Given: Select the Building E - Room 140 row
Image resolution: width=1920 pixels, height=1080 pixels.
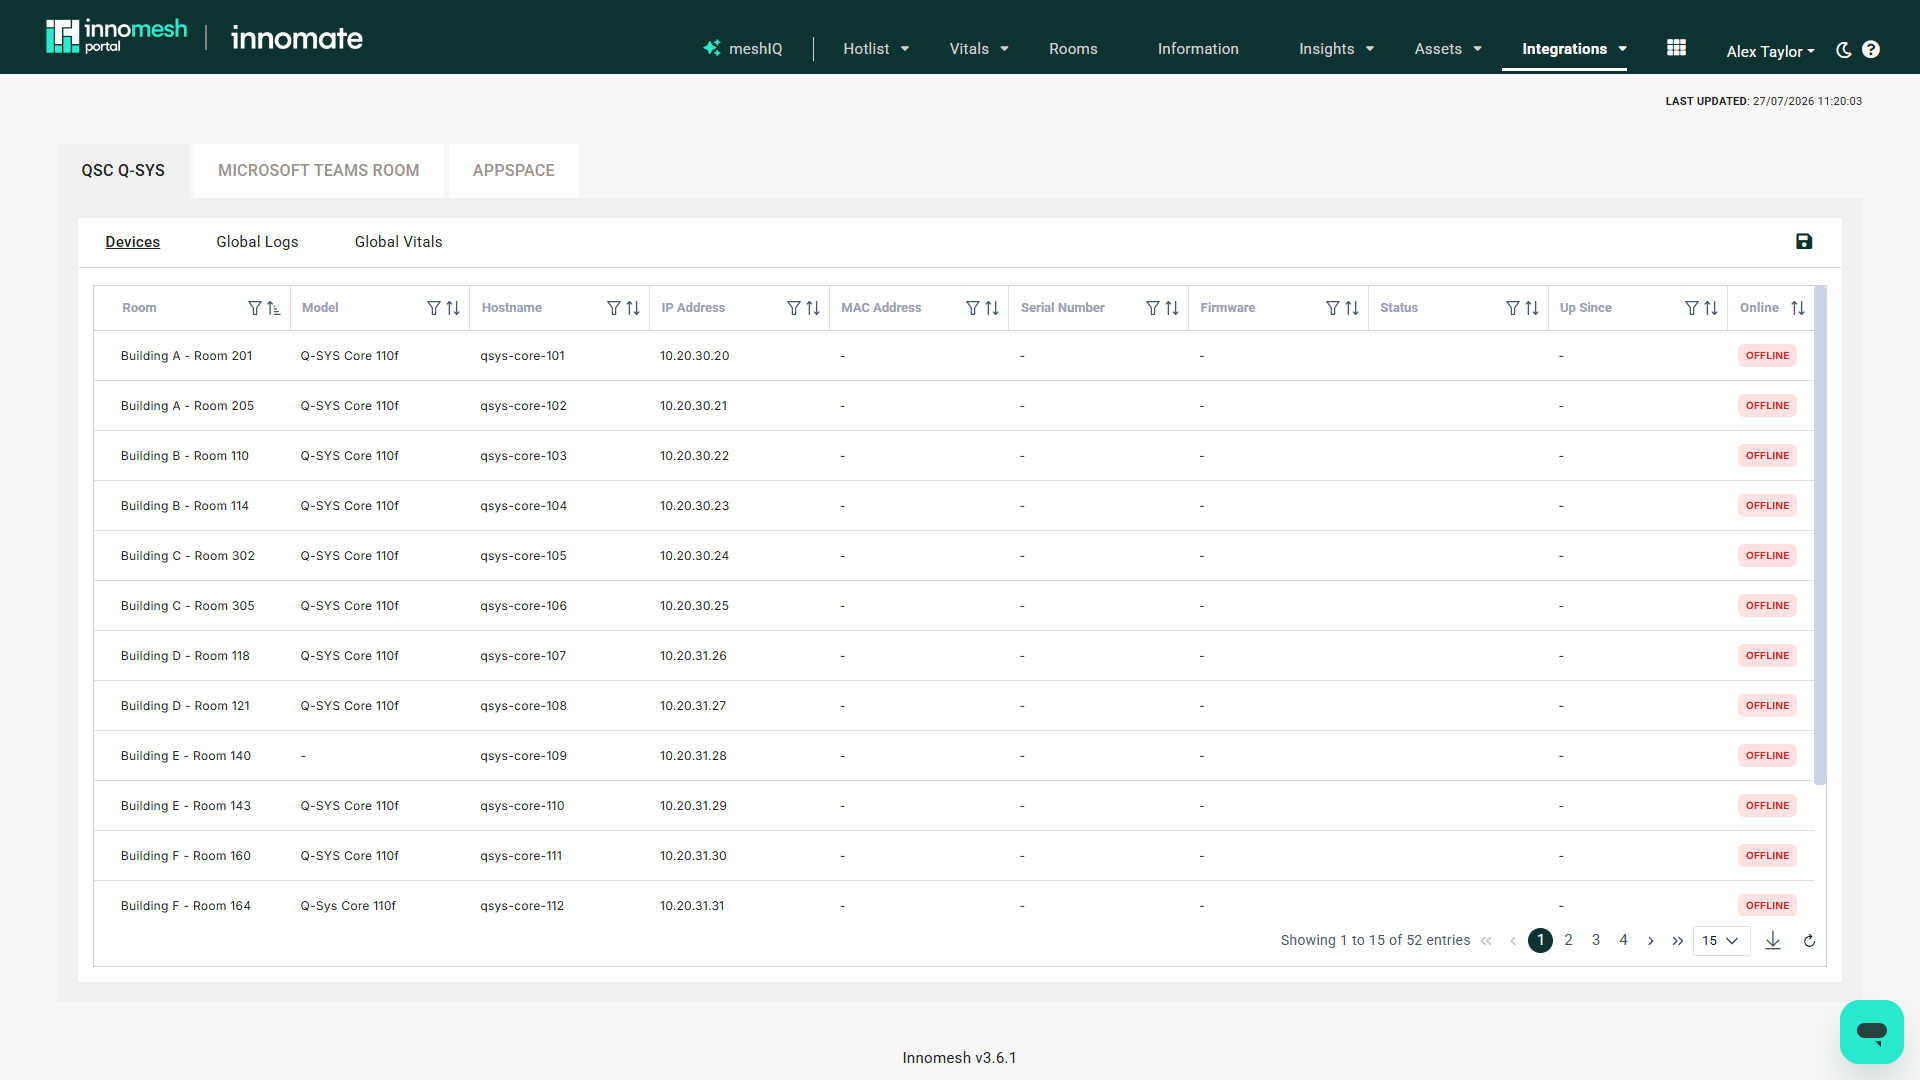Looking at the screenshot, I should [954, 756].
